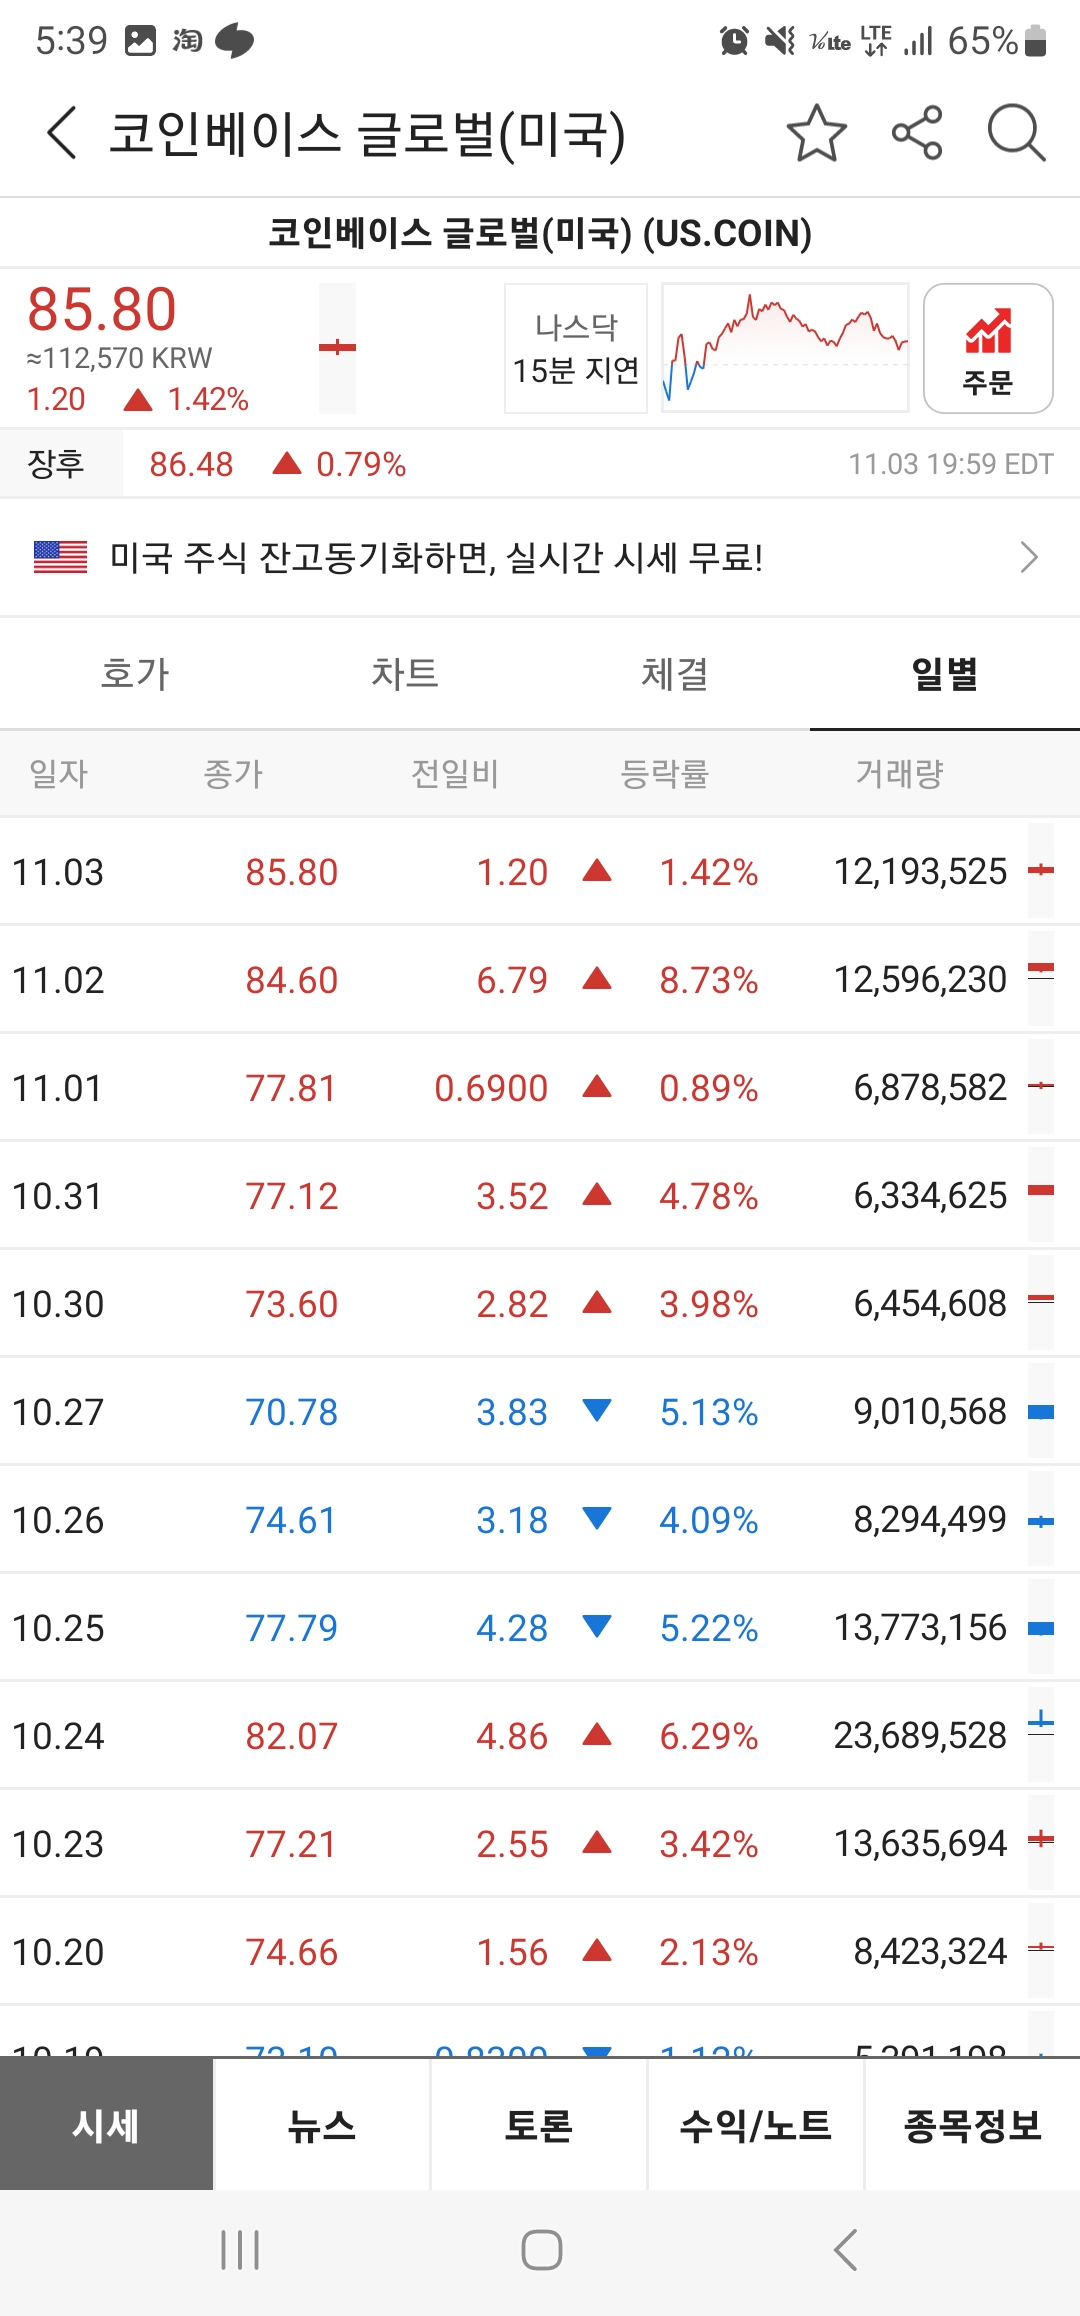This screenshot has width=1080, height=2316.
Task: Switch to the 차트 tab
Action: [405, 674]
